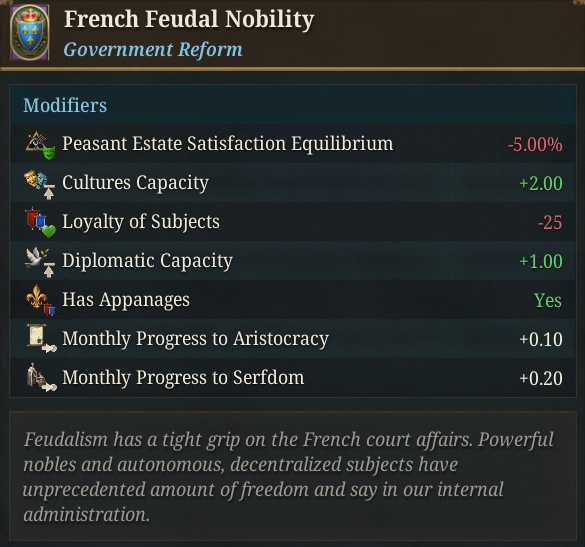Click the French Feudal Nobility title
Screen dimensions: 585x547
pos(189,19)
